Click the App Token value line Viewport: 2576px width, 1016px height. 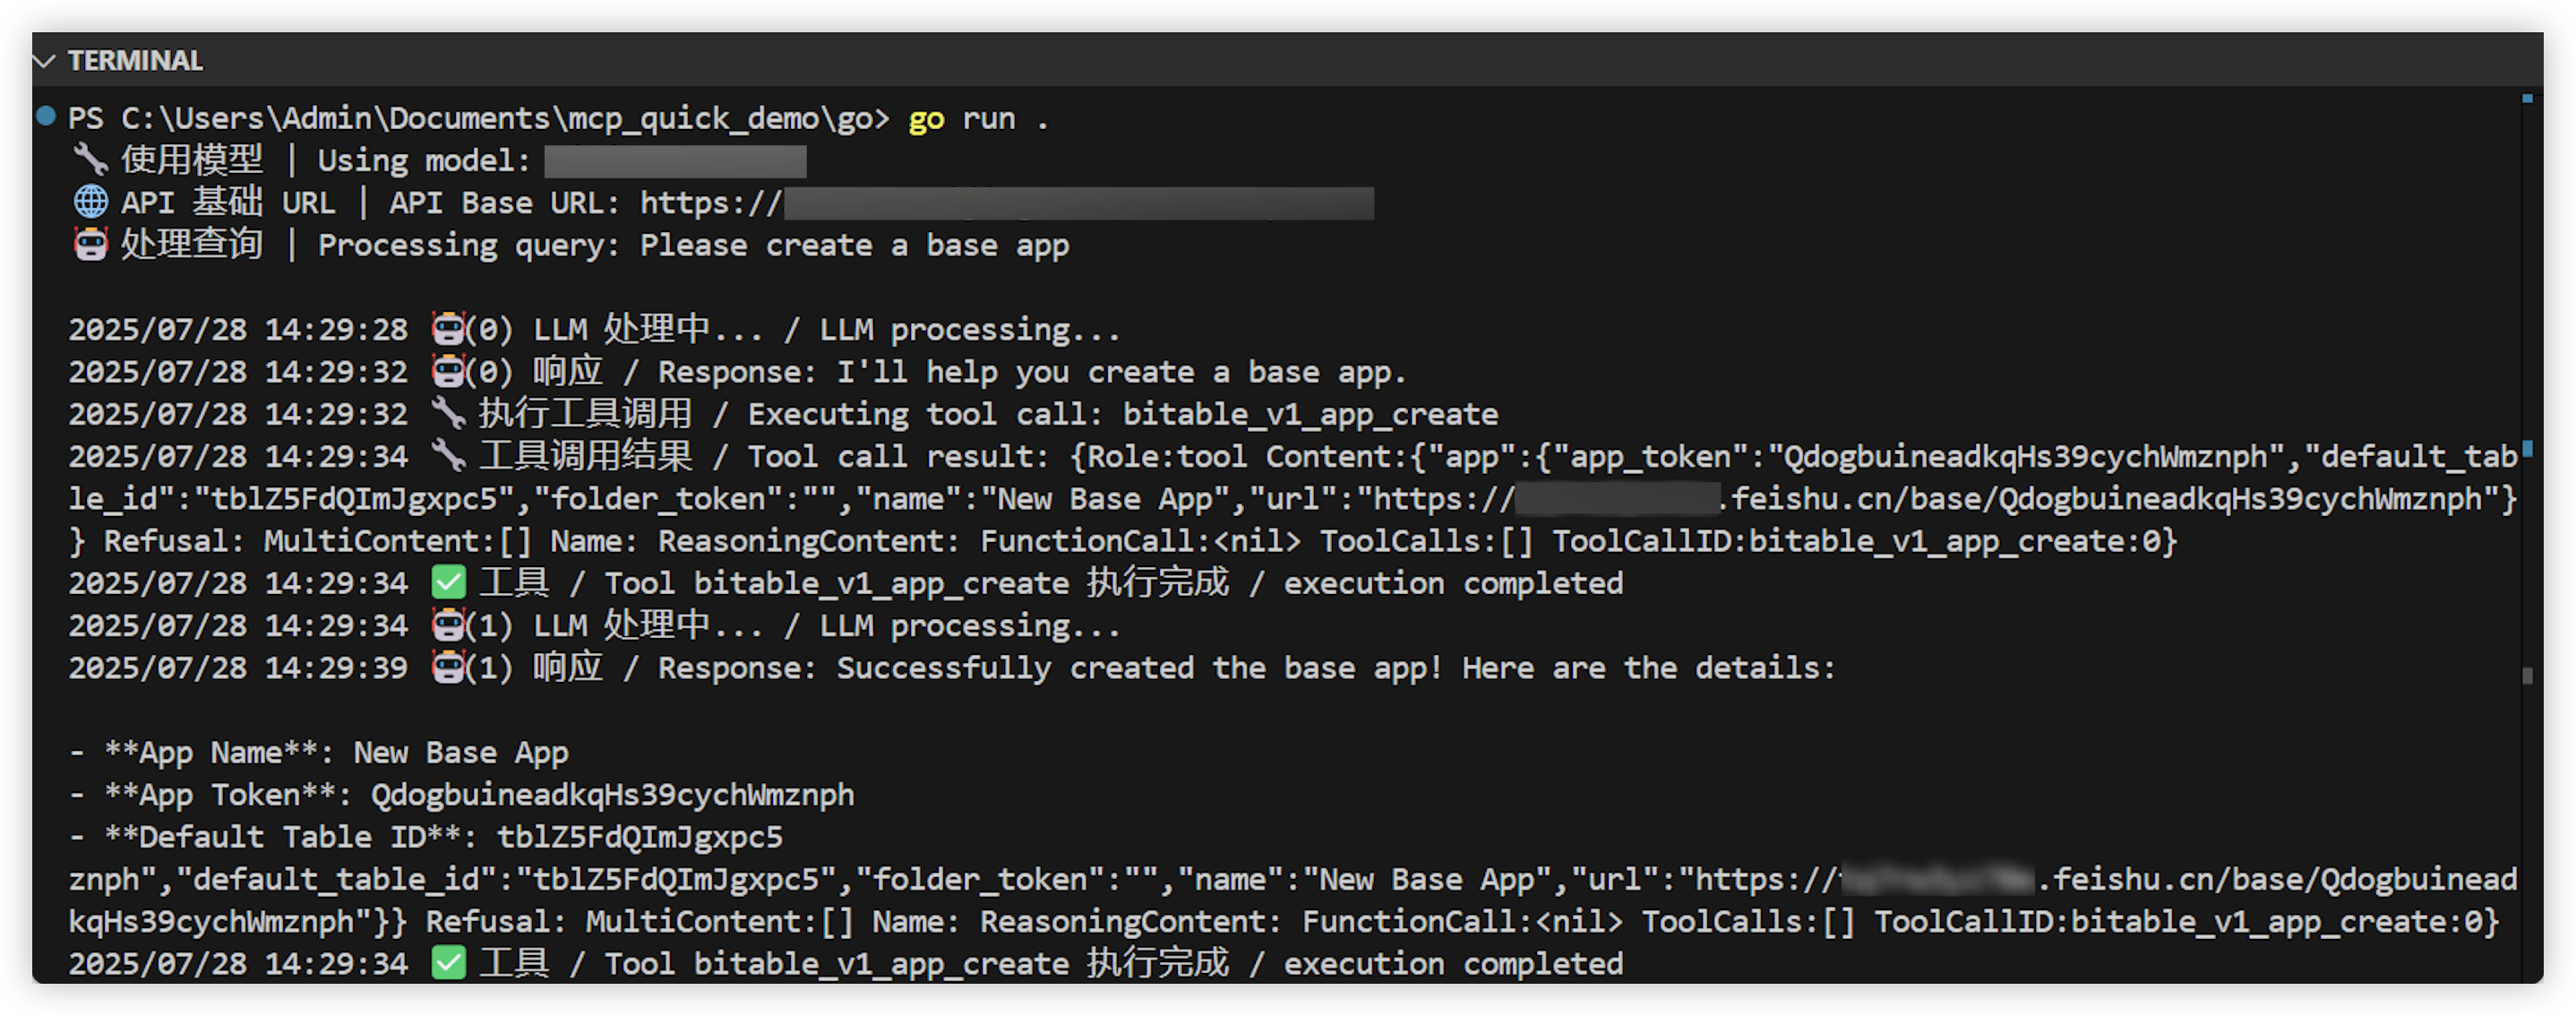(612, 795)
